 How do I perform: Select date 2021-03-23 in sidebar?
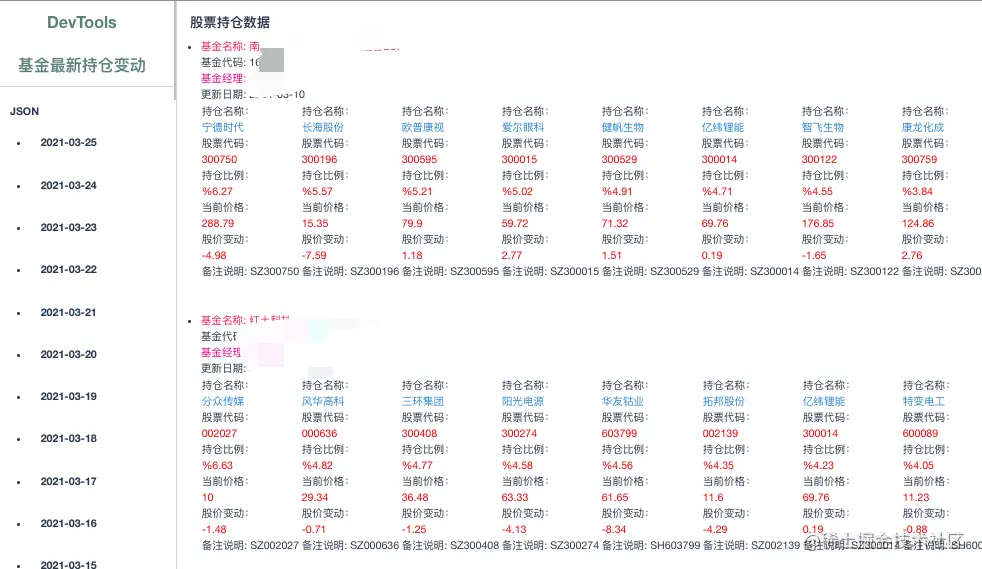click(x=69, y=227)
